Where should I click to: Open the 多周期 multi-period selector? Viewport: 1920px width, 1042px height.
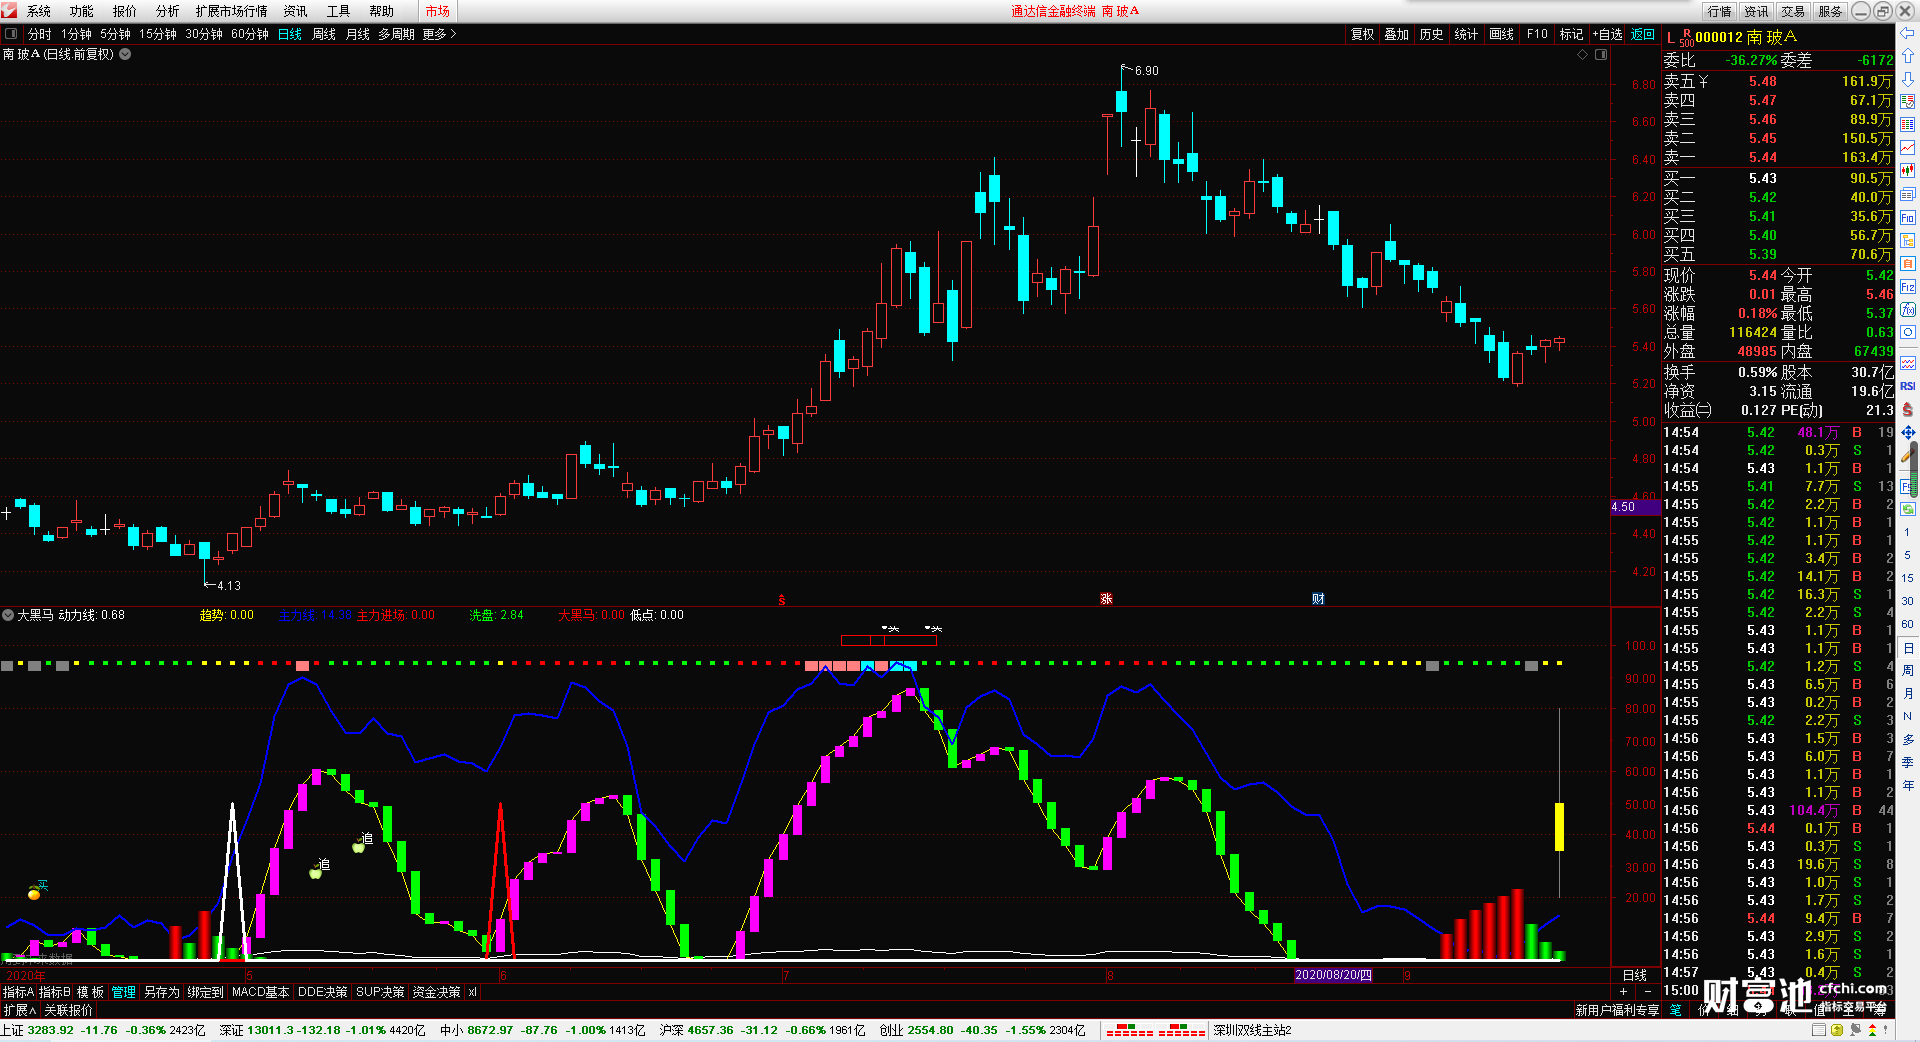pyautogui.click(x=396, y=34)
